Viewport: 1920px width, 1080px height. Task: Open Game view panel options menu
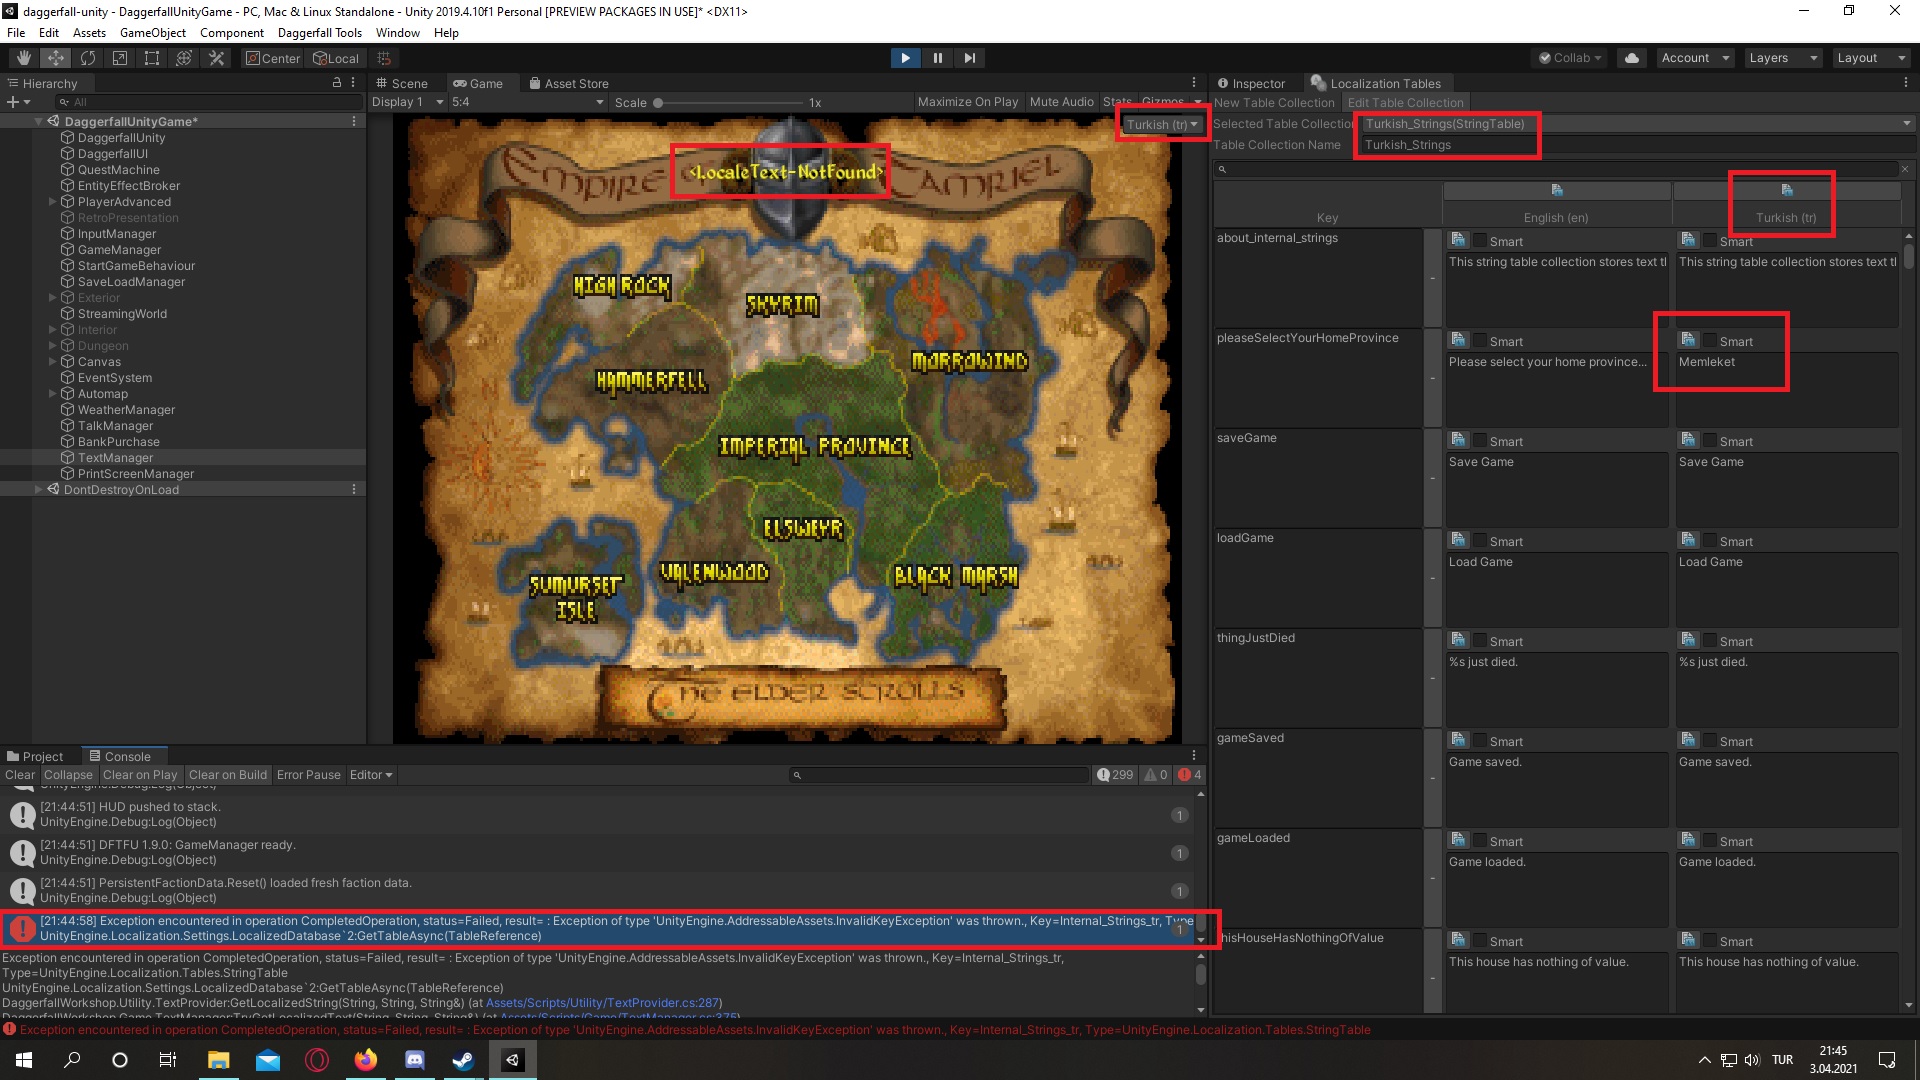[x=1193, y=83]
